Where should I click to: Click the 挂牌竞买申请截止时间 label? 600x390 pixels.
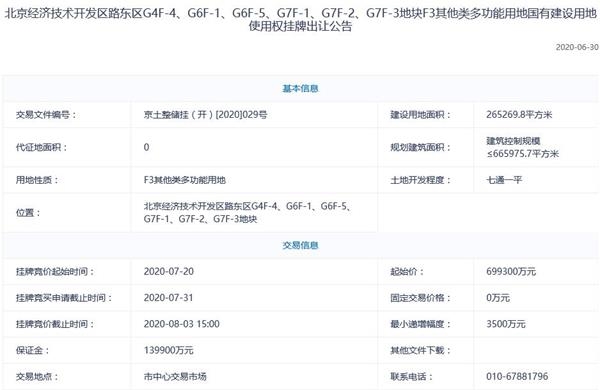[x=64, y=298]
